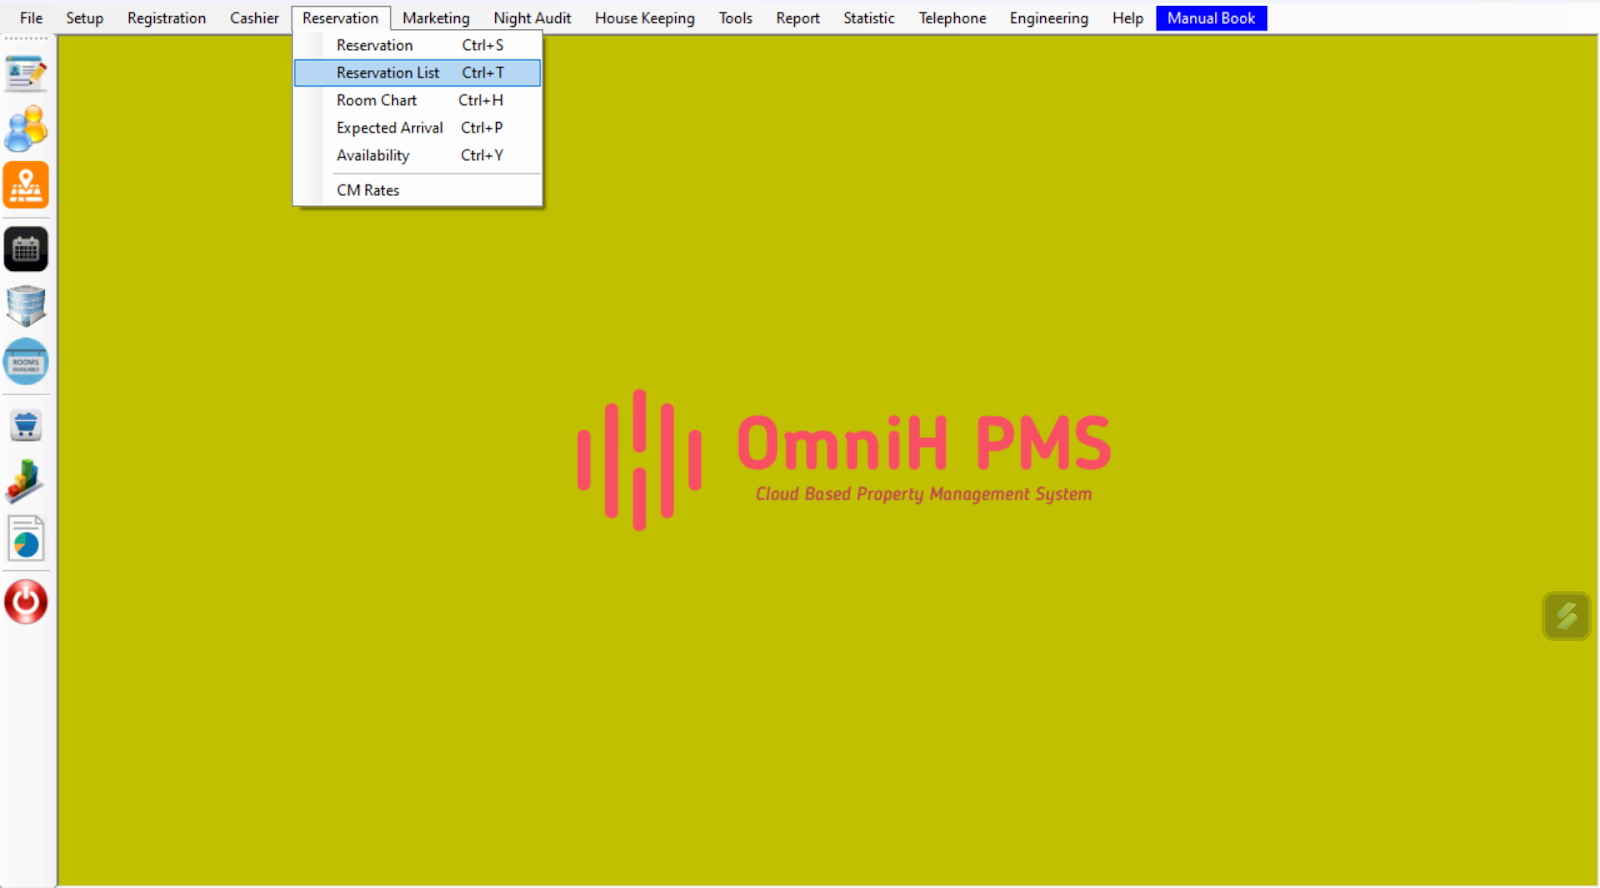Screen dimensions: 1600x888
Task: Open the Statistic menu
Action: (x=869, y=18)
